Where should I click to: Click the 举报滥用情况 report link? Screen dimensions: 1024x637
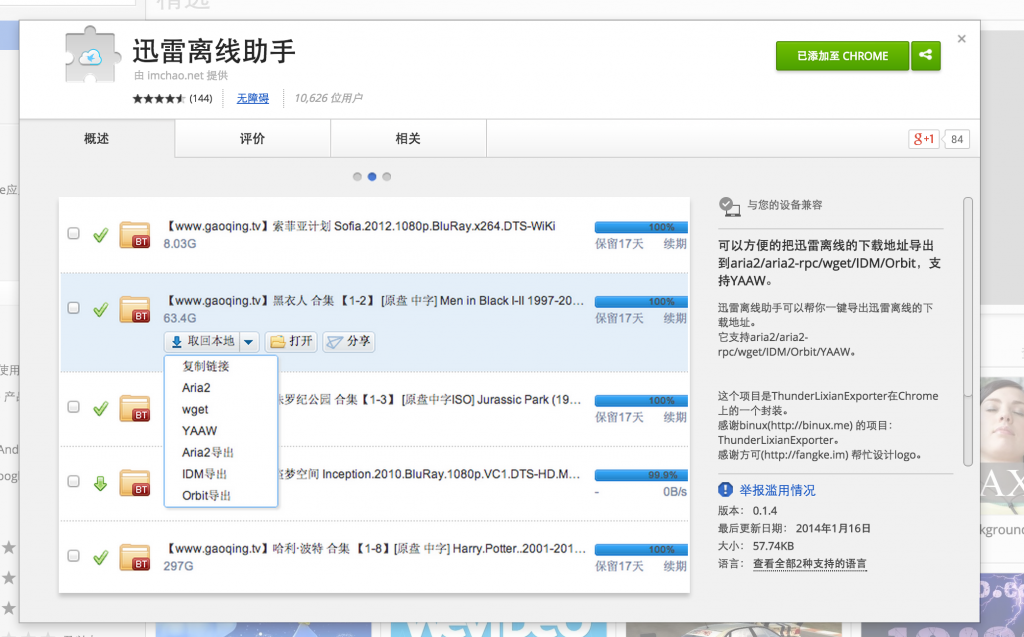[777, 490]
